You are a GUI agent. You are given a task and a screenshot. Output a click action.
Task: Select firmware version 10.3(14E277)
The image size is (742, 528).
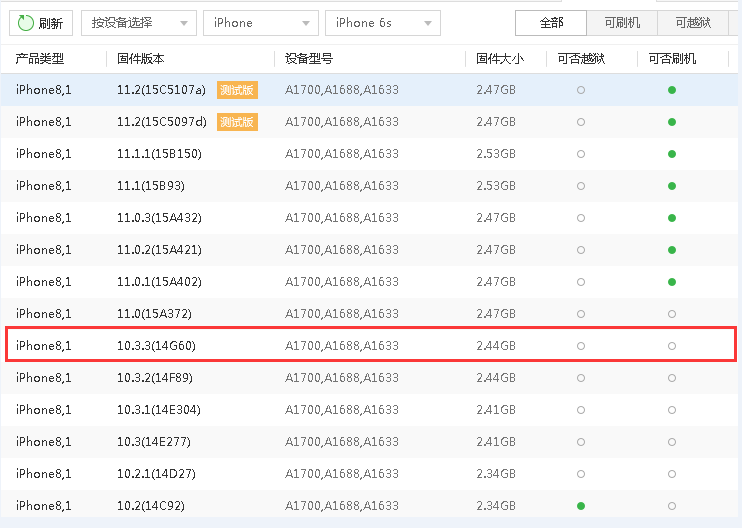point(154,442)
